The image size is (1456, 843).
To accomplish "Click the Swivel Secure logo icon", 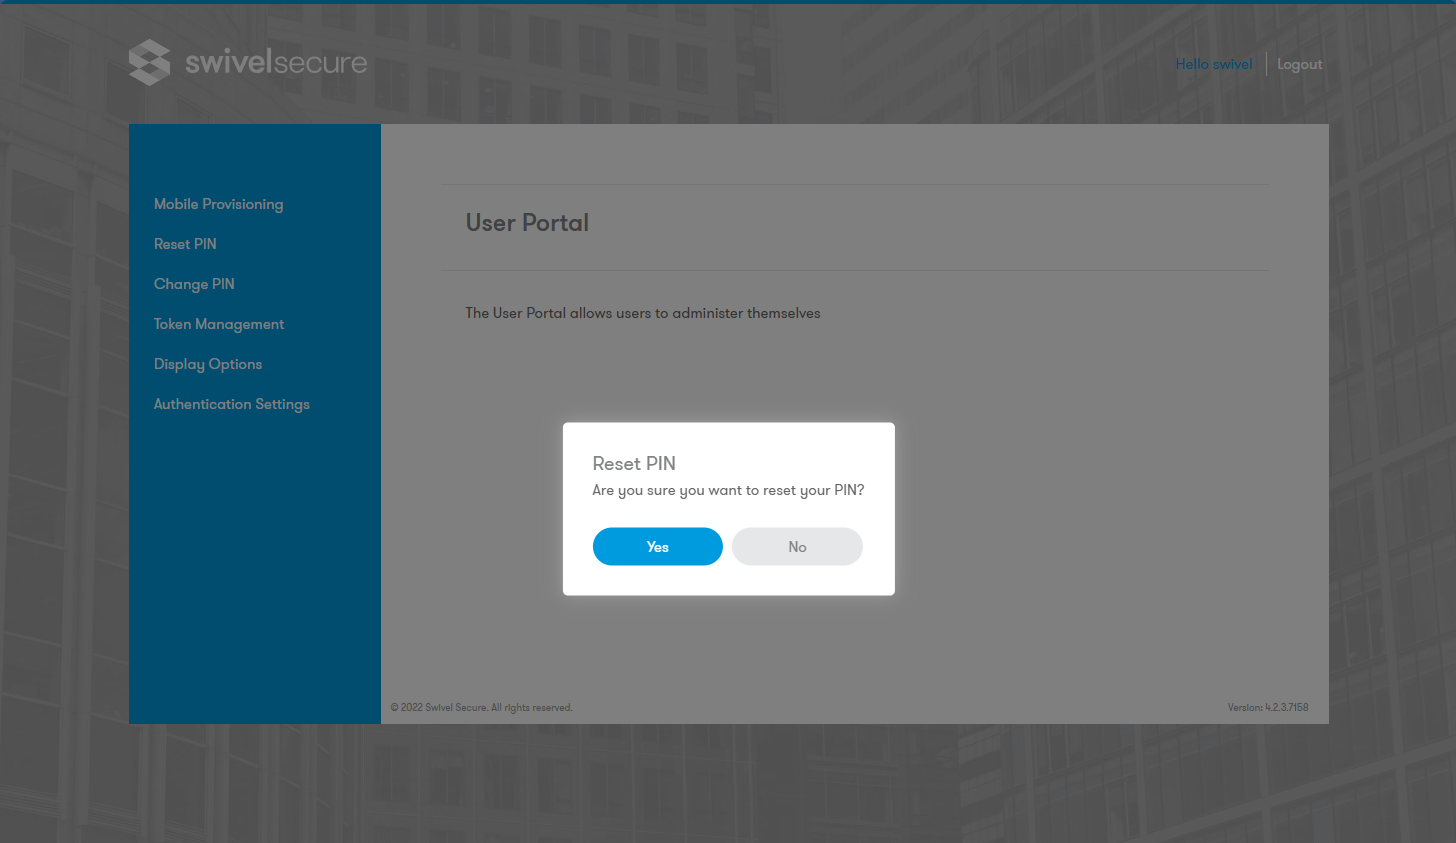I will tap(150, 63).
